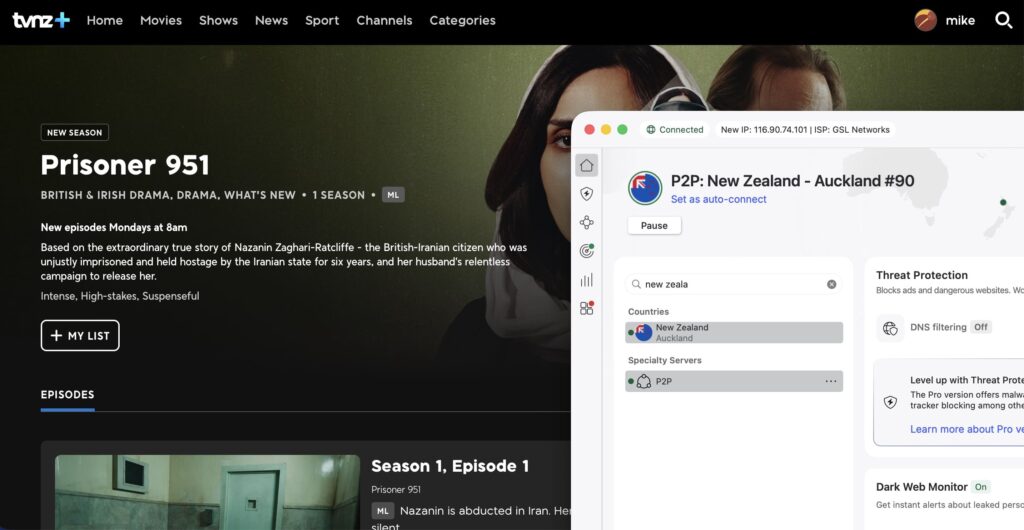Click the large New Zealand flag icon

[645, 188]
